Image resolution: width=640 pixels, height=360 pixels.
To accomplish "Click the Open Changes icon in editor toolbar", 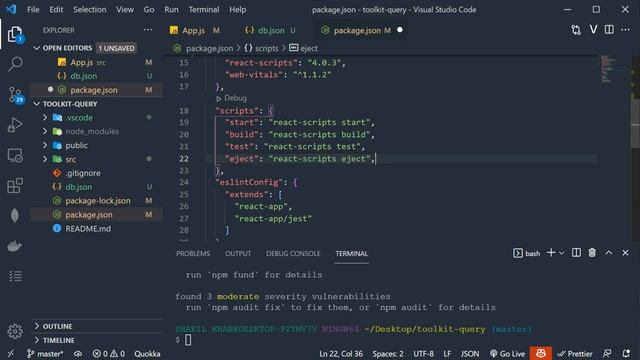I will 576,30.
